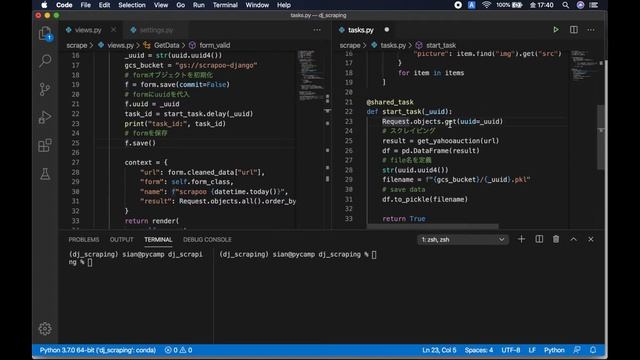Click the form_valid breadcrumb

pos(215,45)
